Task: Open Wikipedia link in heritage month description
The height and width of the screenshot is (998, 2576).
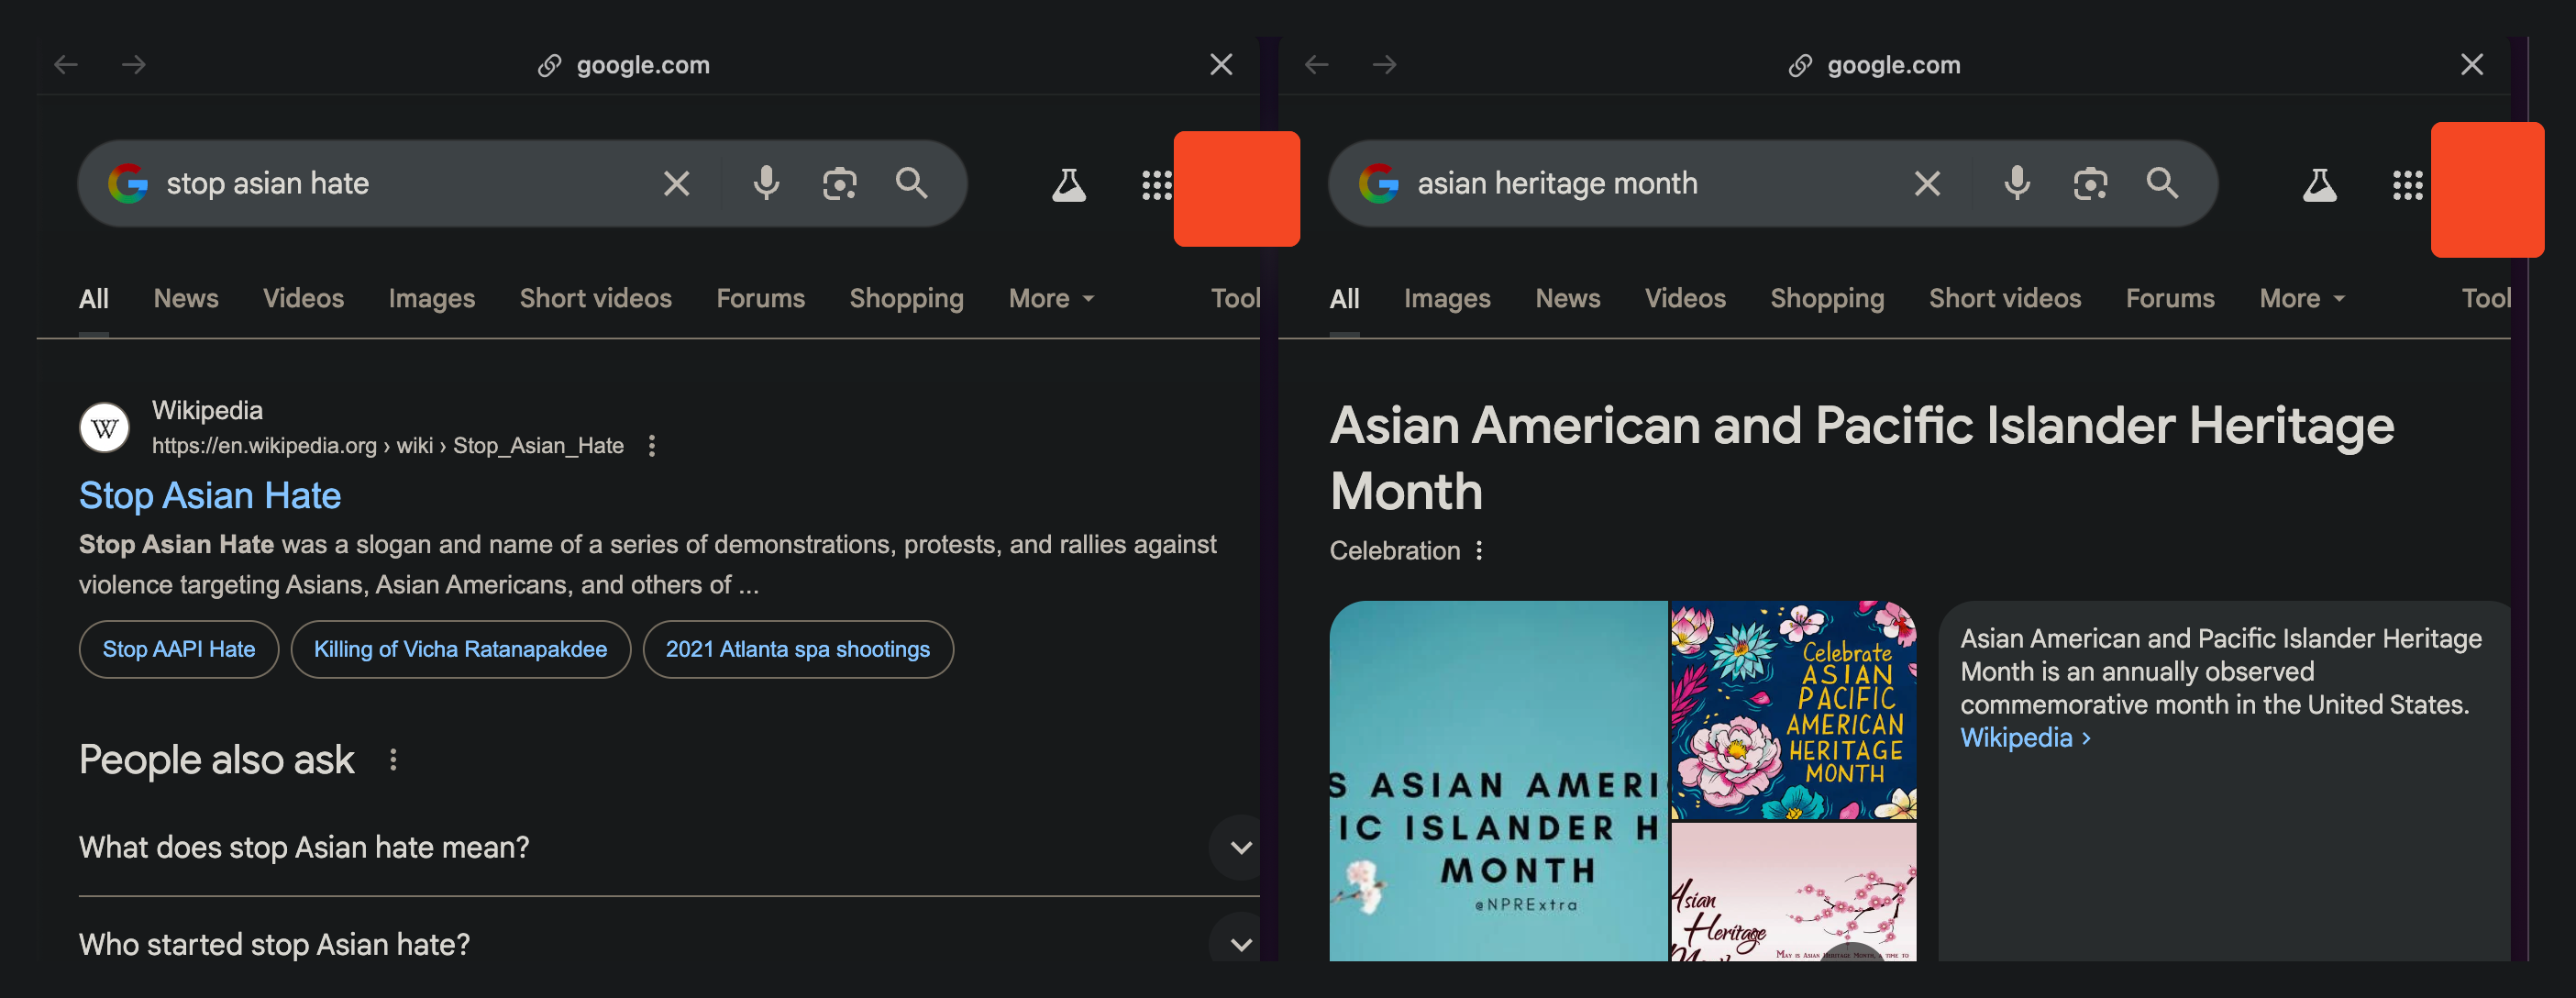Action: (2025, 738)
